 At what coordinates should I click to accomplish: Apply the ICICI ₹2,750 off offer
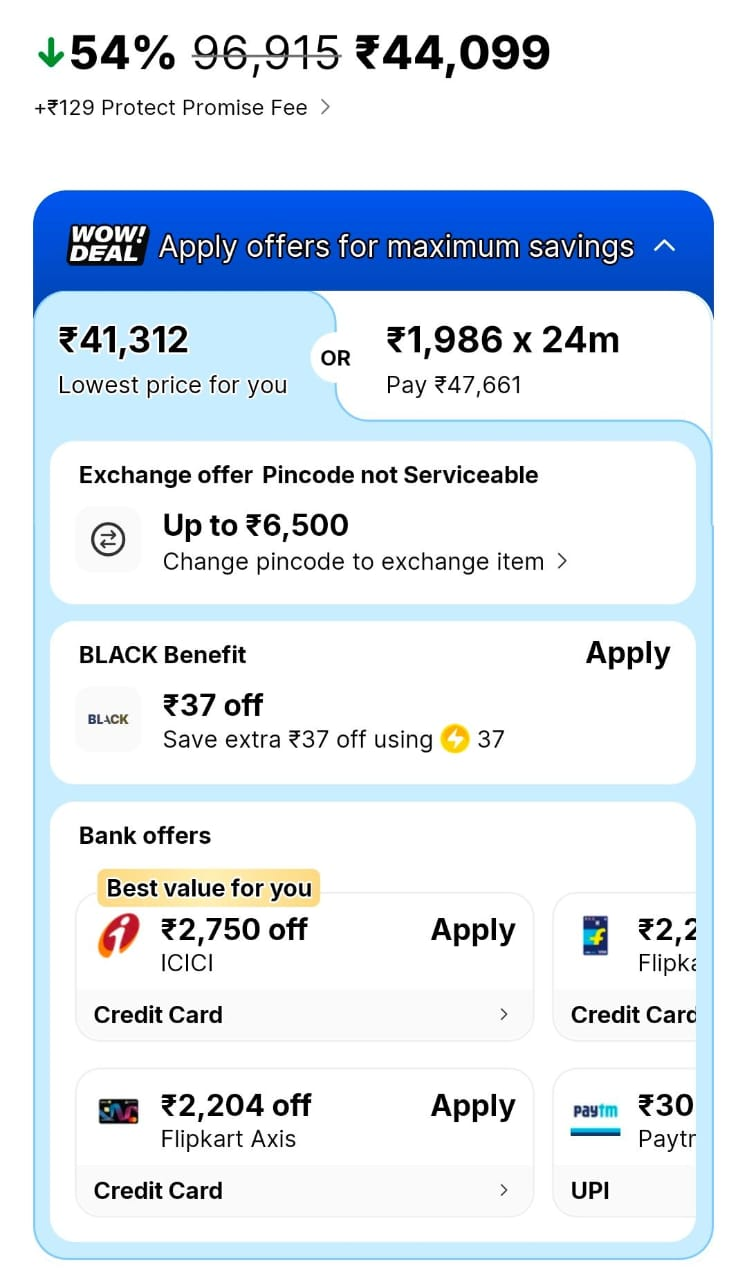(473, 930)
